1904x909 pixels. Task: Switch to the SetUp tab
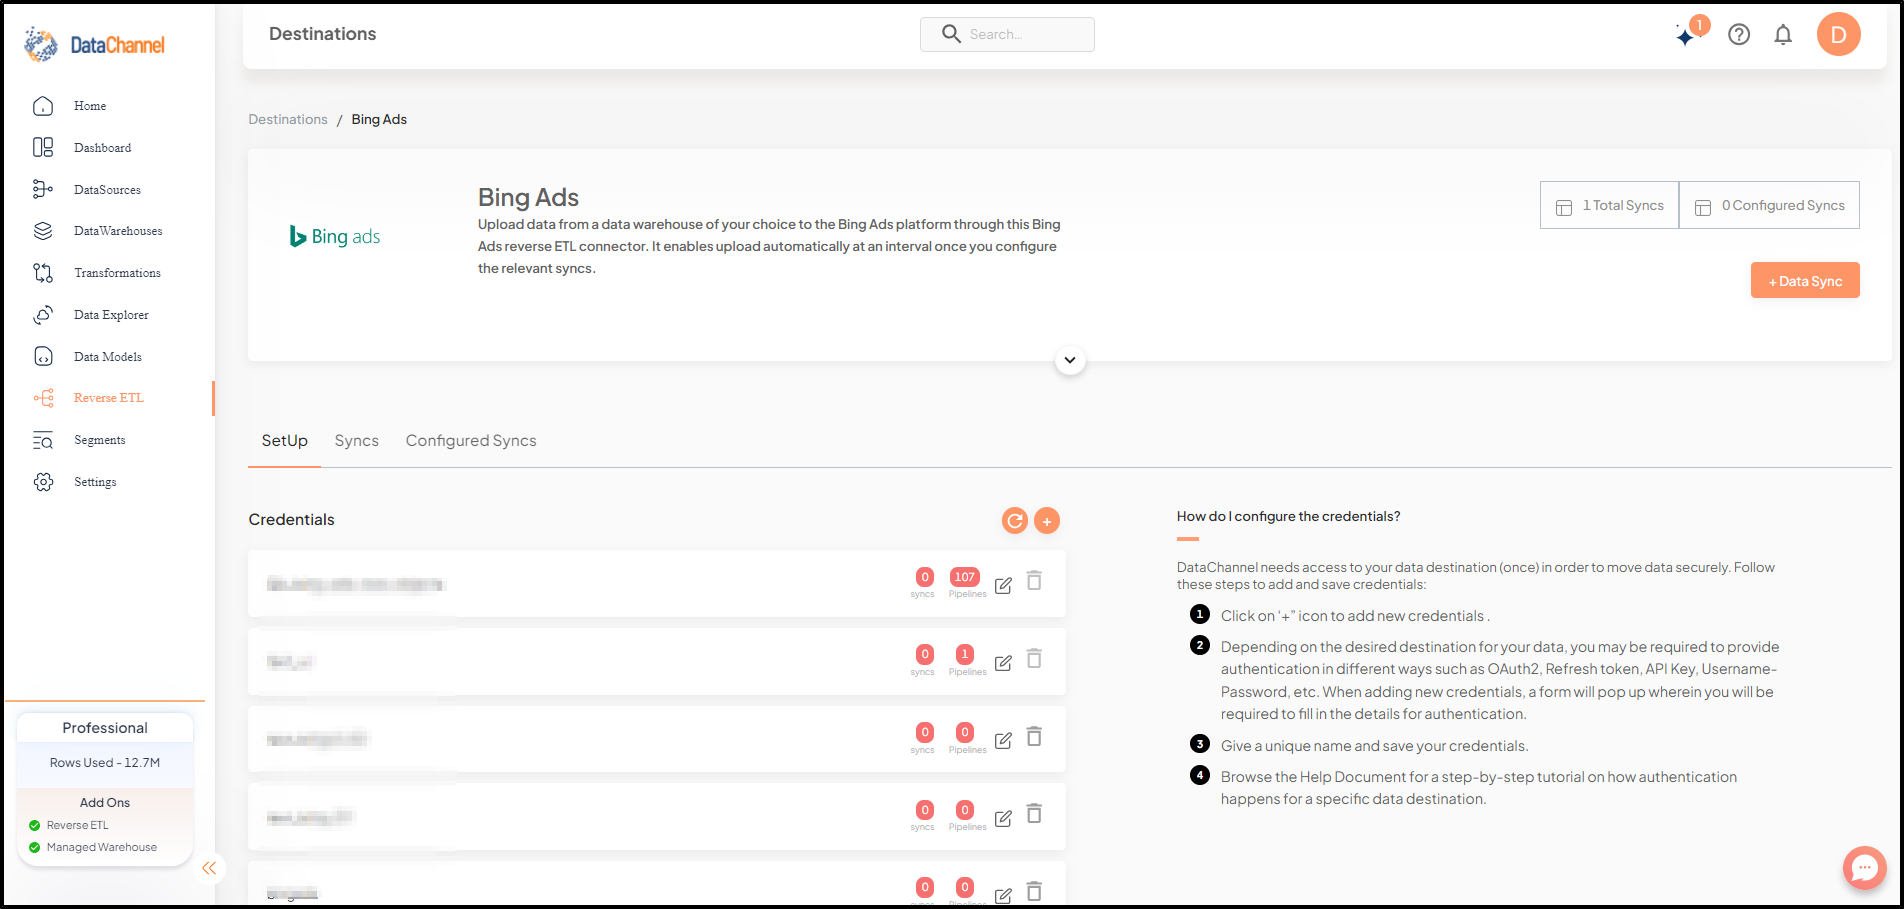point(285,441)
